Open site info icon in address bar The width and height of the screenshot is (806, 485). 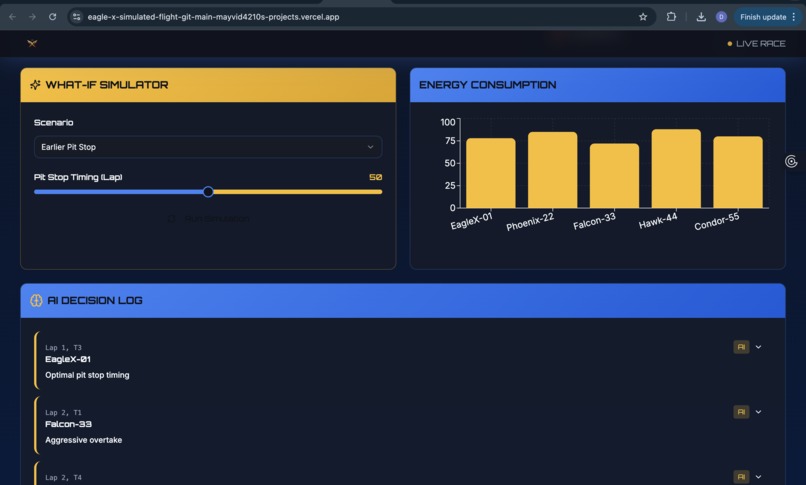[76, 17]
